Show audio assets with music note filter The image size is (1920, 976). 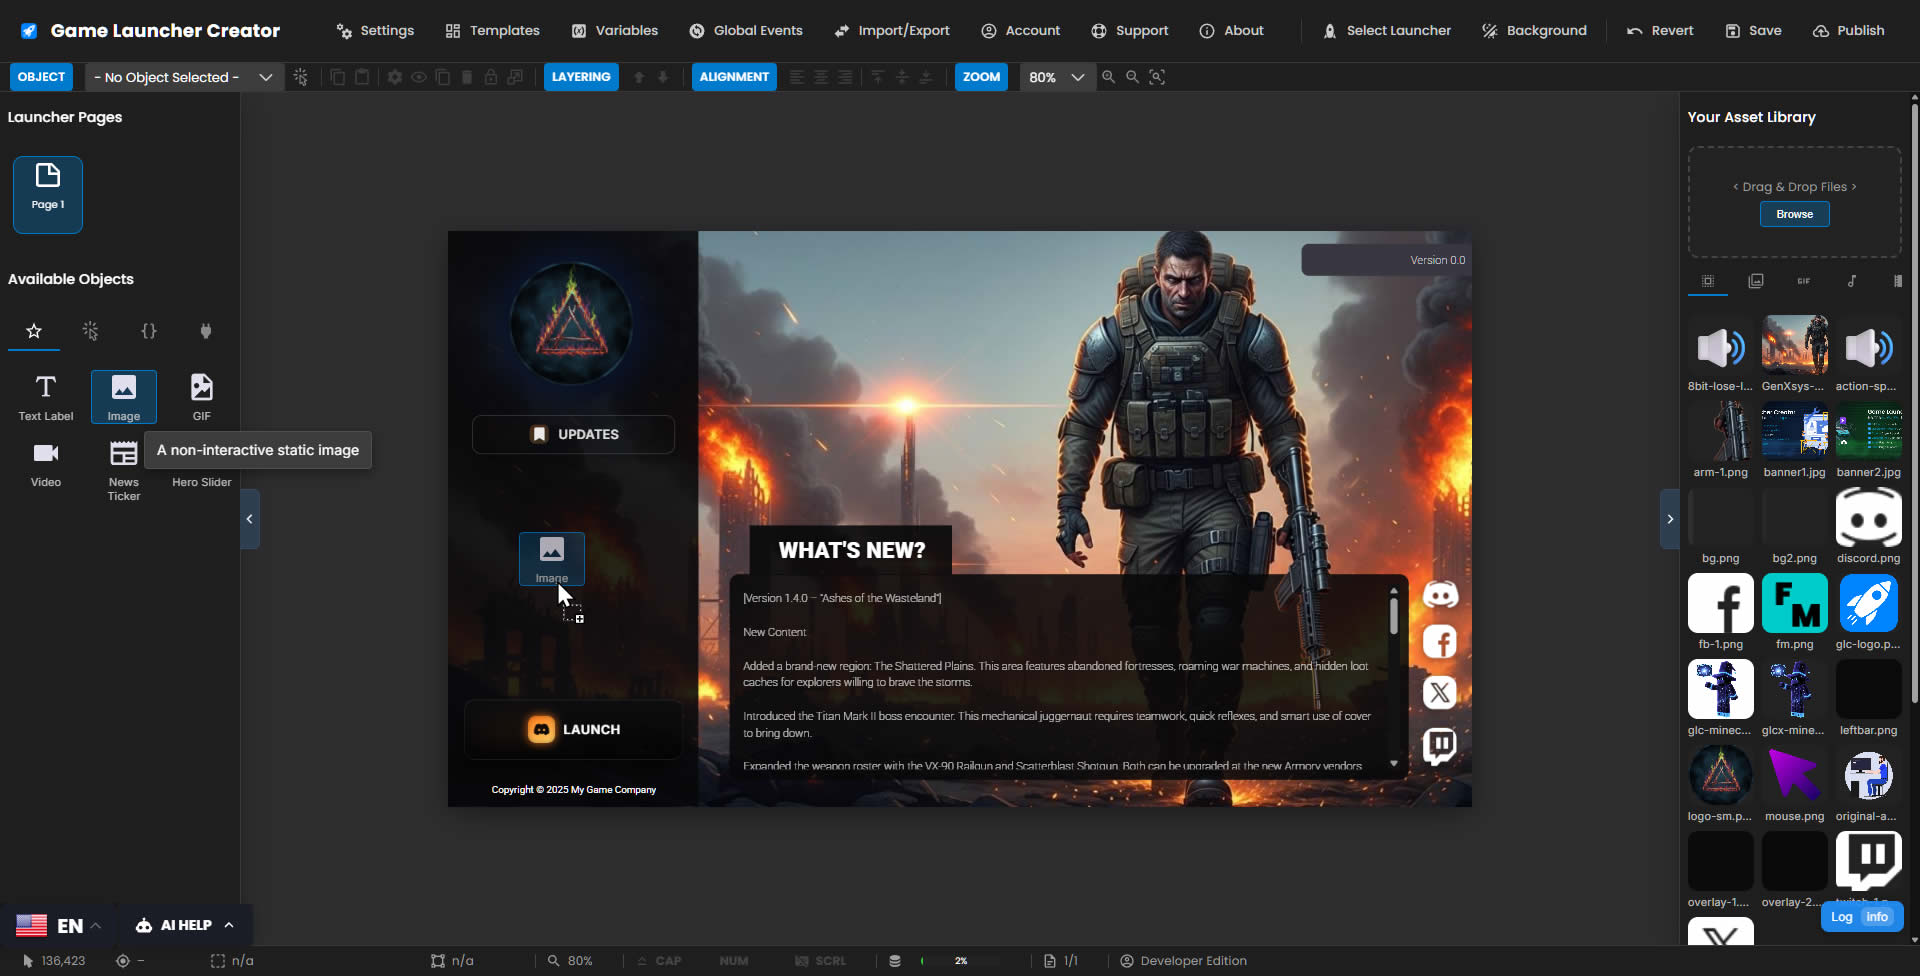click(1851, 281)
